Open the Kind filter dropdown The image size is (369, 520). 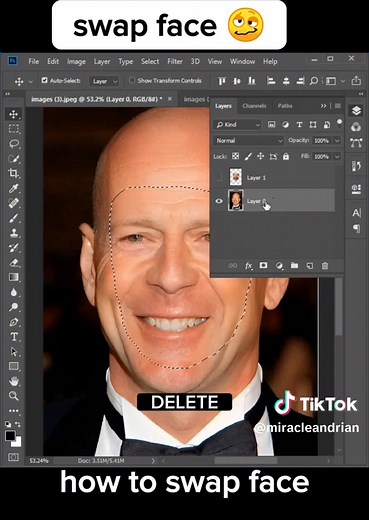click(237, 125)
